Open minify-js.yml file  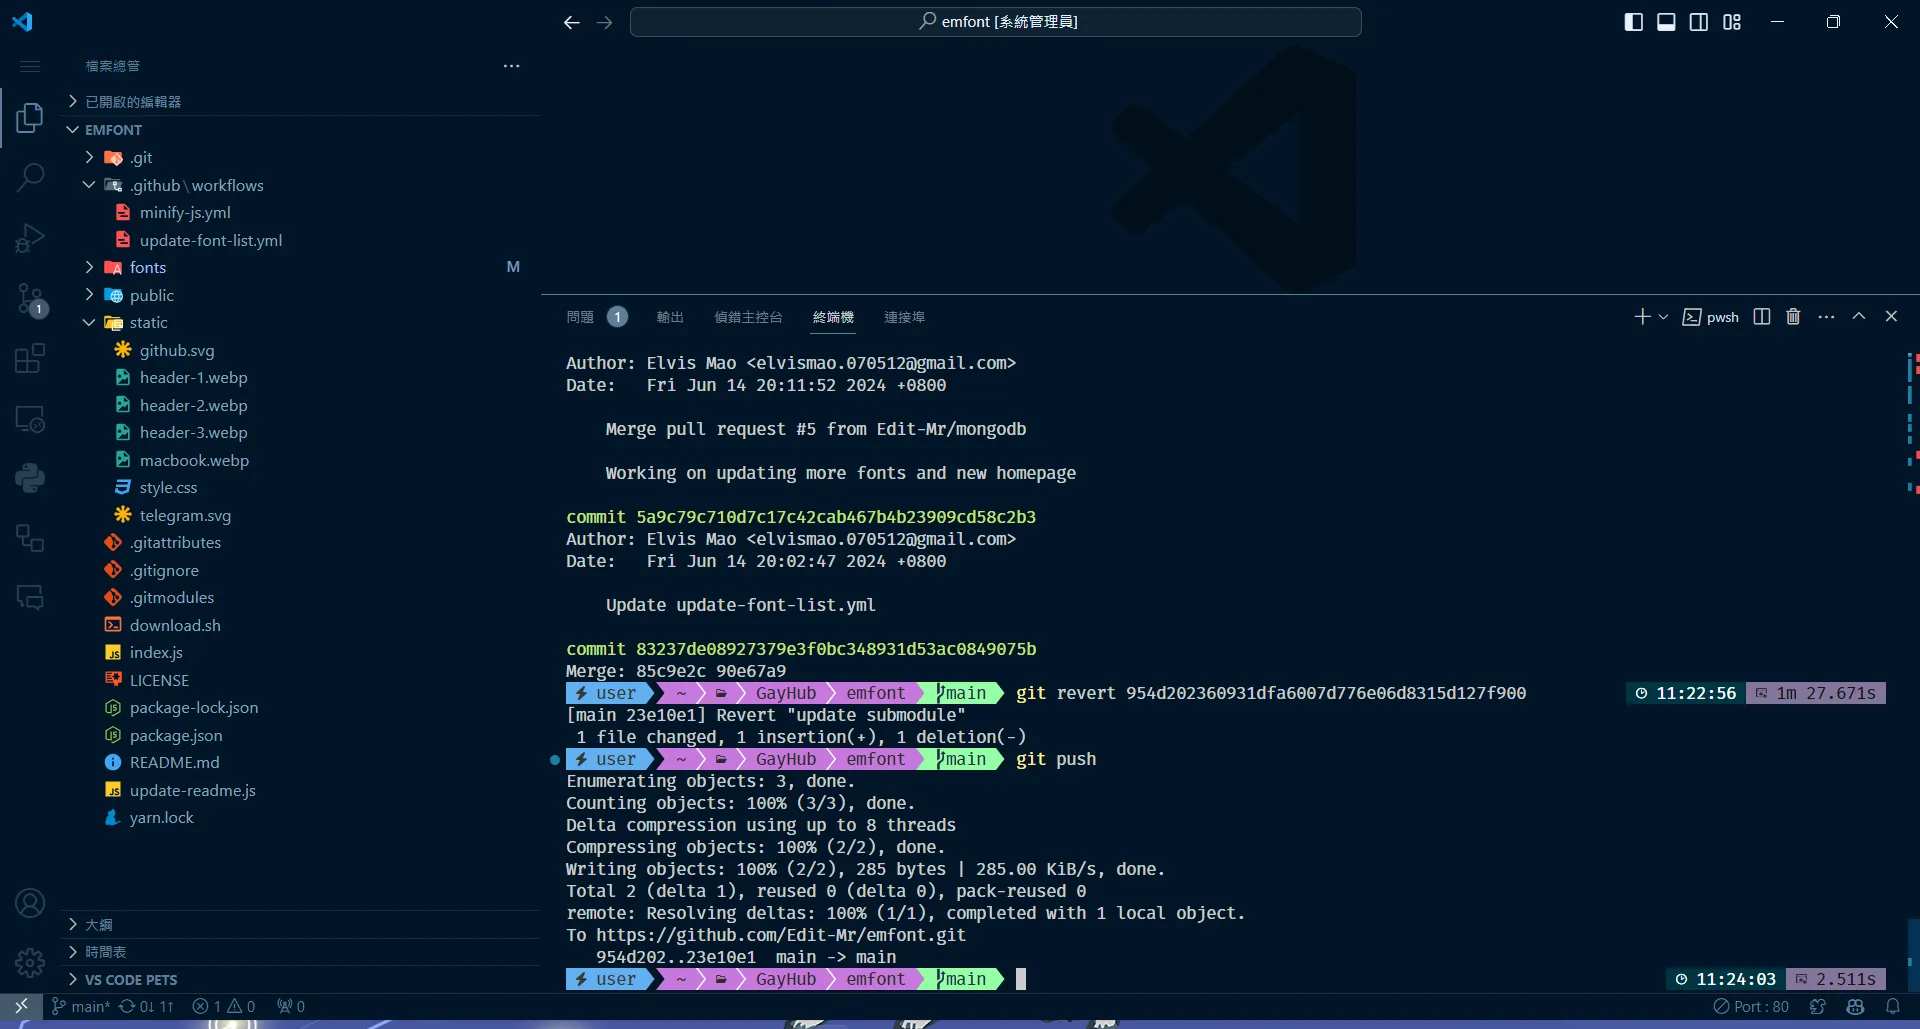point(300,213)
